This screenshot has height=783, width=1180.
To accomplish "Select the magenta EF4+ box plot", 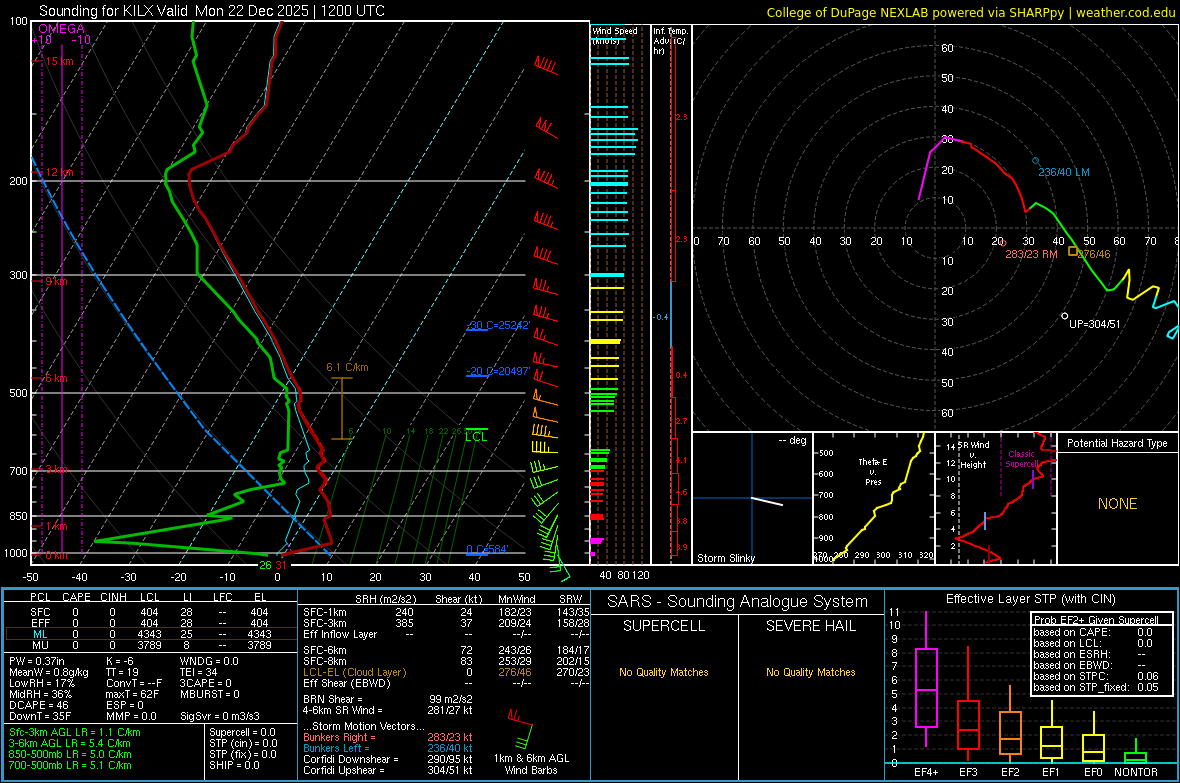I will [926, 679].
